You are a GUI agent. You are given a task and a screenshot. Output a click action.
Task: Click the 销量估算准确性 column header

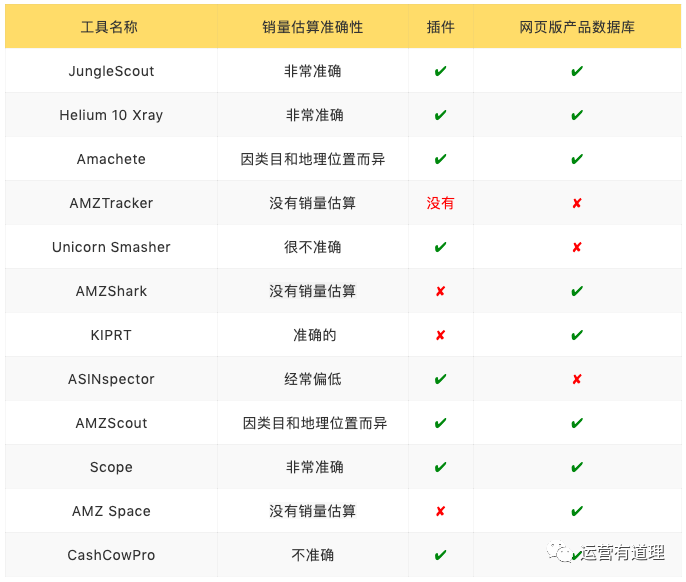(312, 27)
